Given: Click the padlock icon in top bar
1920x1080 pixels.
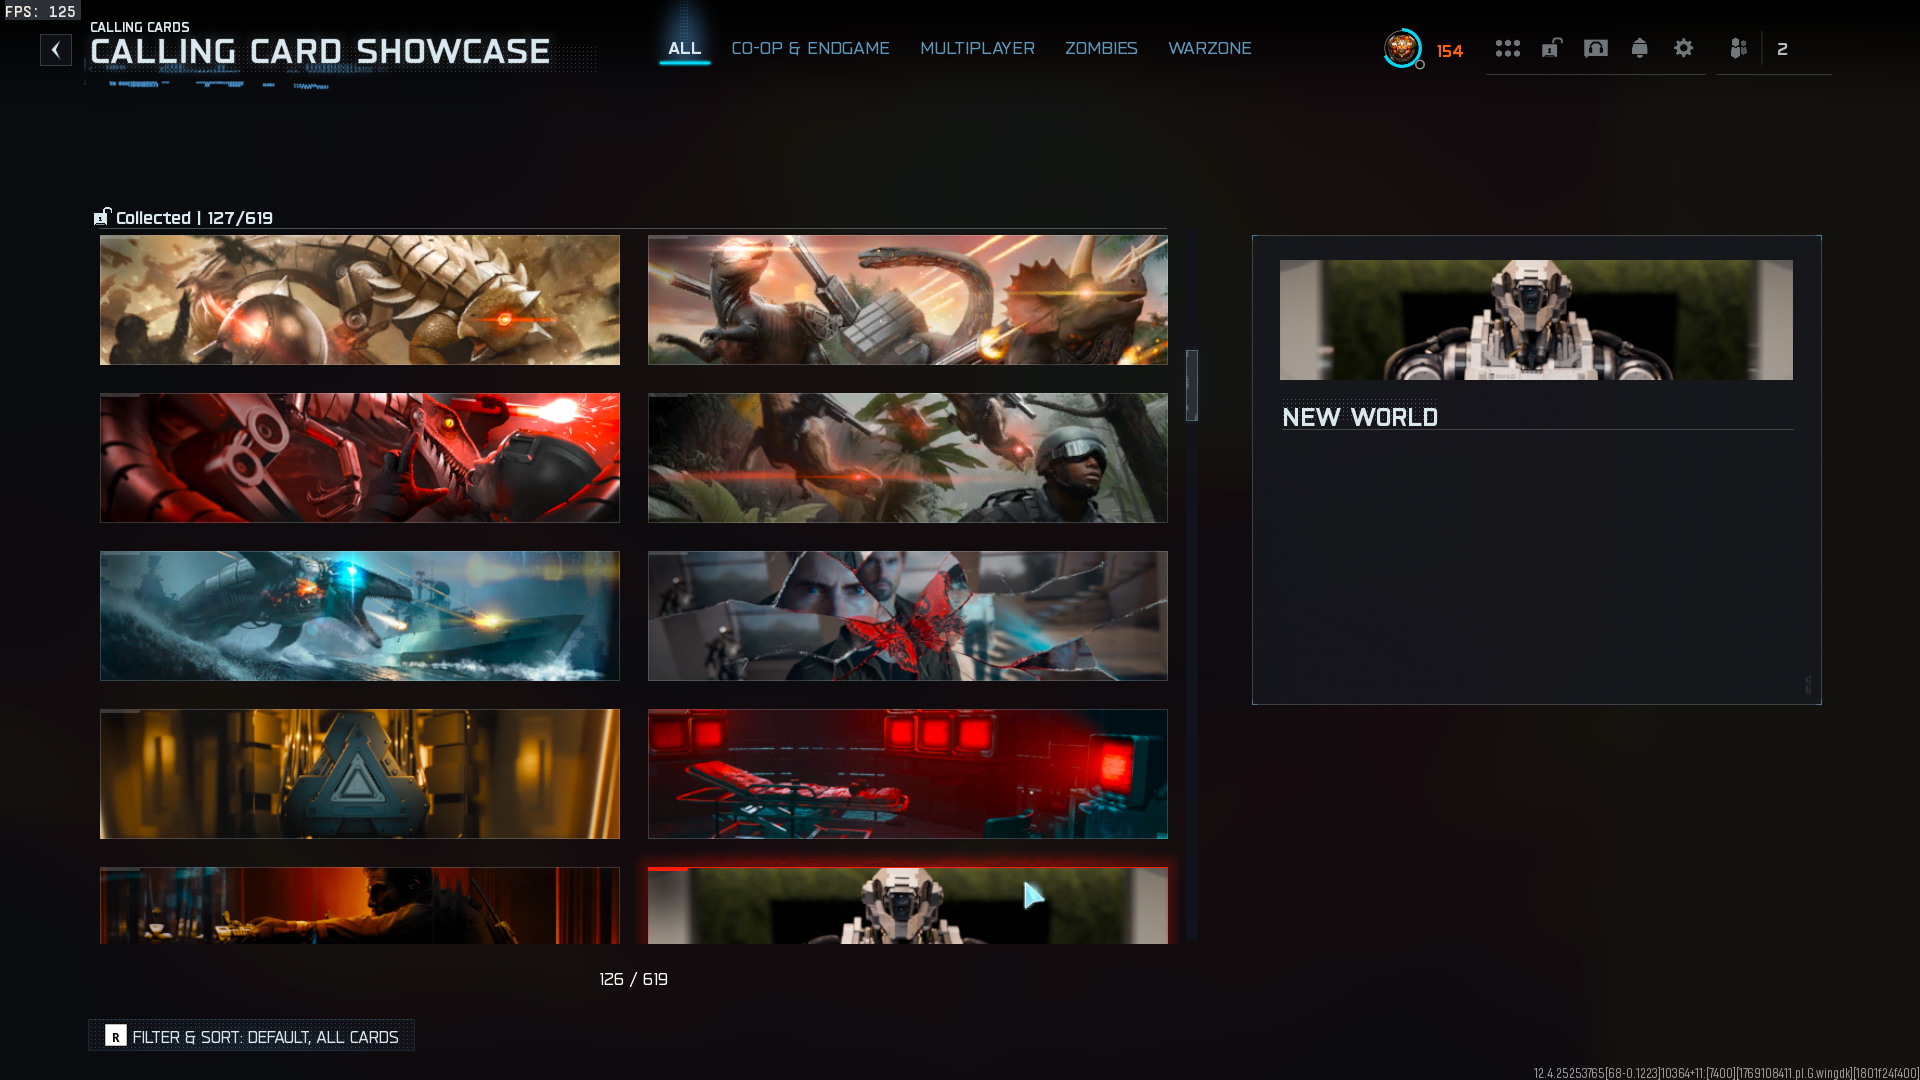Looking at the screenshot, I should [x=1552, y=48].
